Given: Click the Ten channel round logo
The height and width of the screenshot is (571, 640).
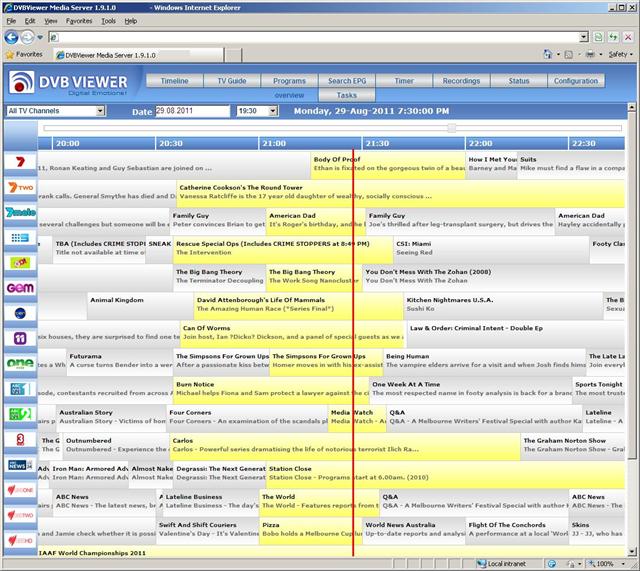Looking at the screenshot, I should coord(20,313).
